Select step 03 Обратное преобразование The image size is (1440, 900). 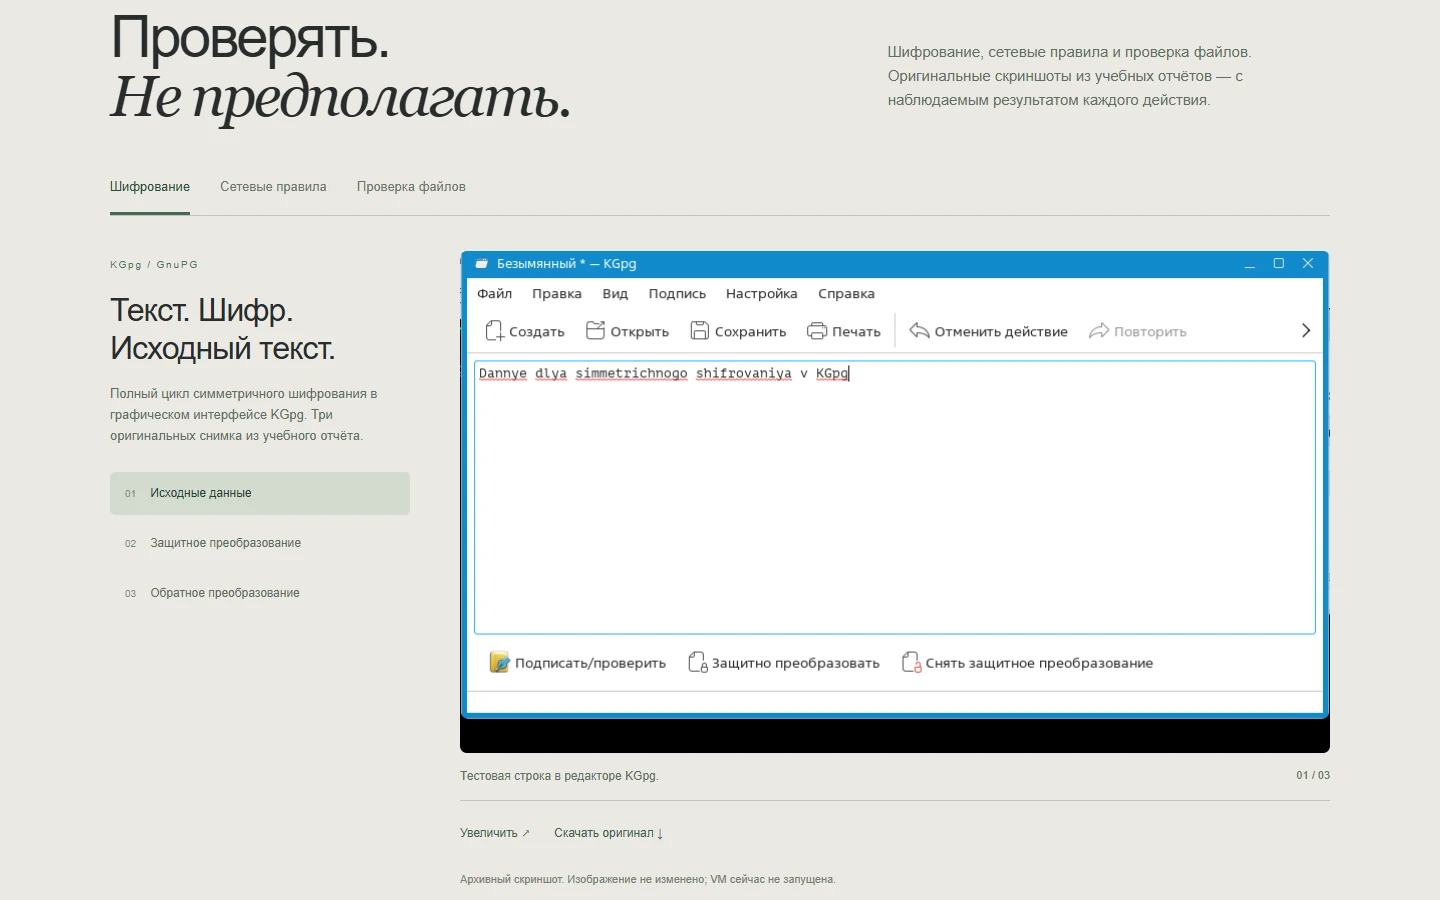point(260,593)
